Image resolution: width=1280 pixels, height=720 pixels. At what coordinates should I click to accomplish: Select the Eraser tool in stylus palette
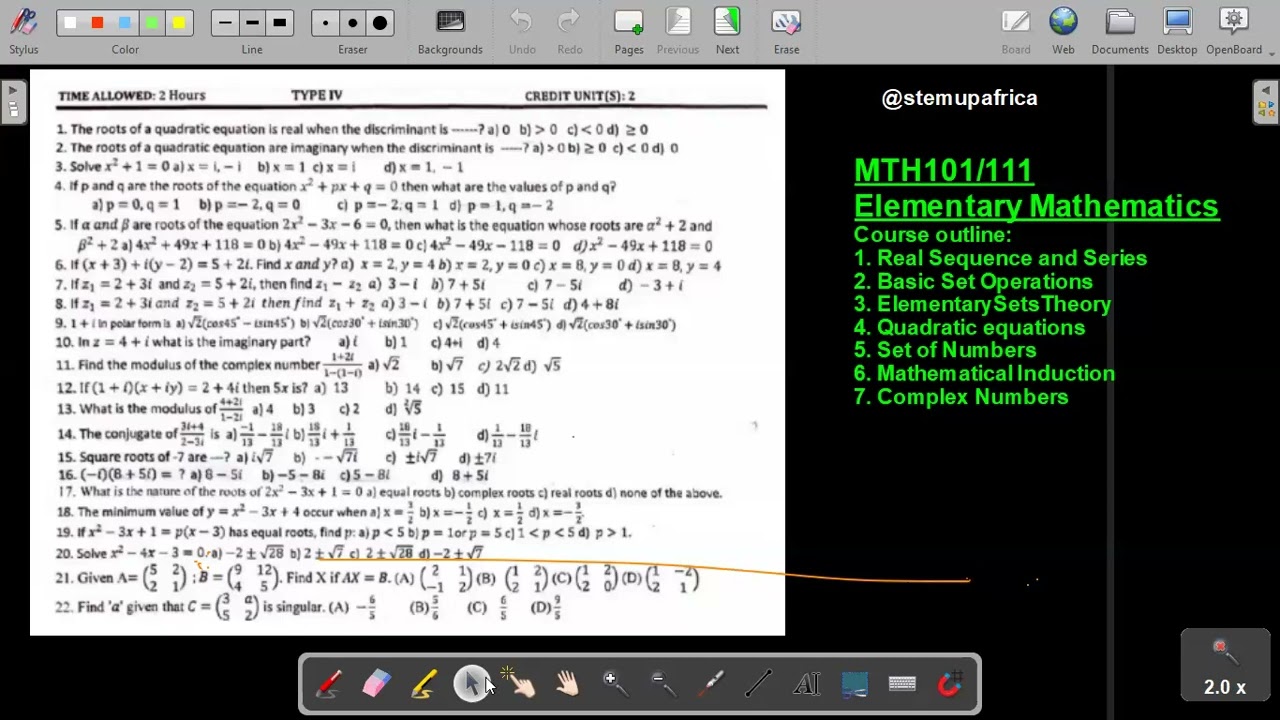[x=376, y=684]
